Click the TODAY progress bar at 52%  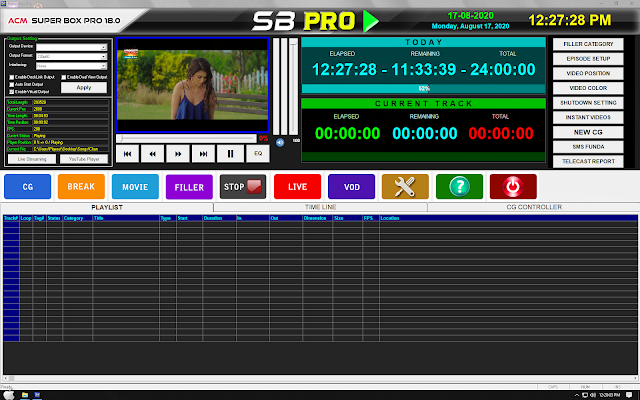point(423,89)
